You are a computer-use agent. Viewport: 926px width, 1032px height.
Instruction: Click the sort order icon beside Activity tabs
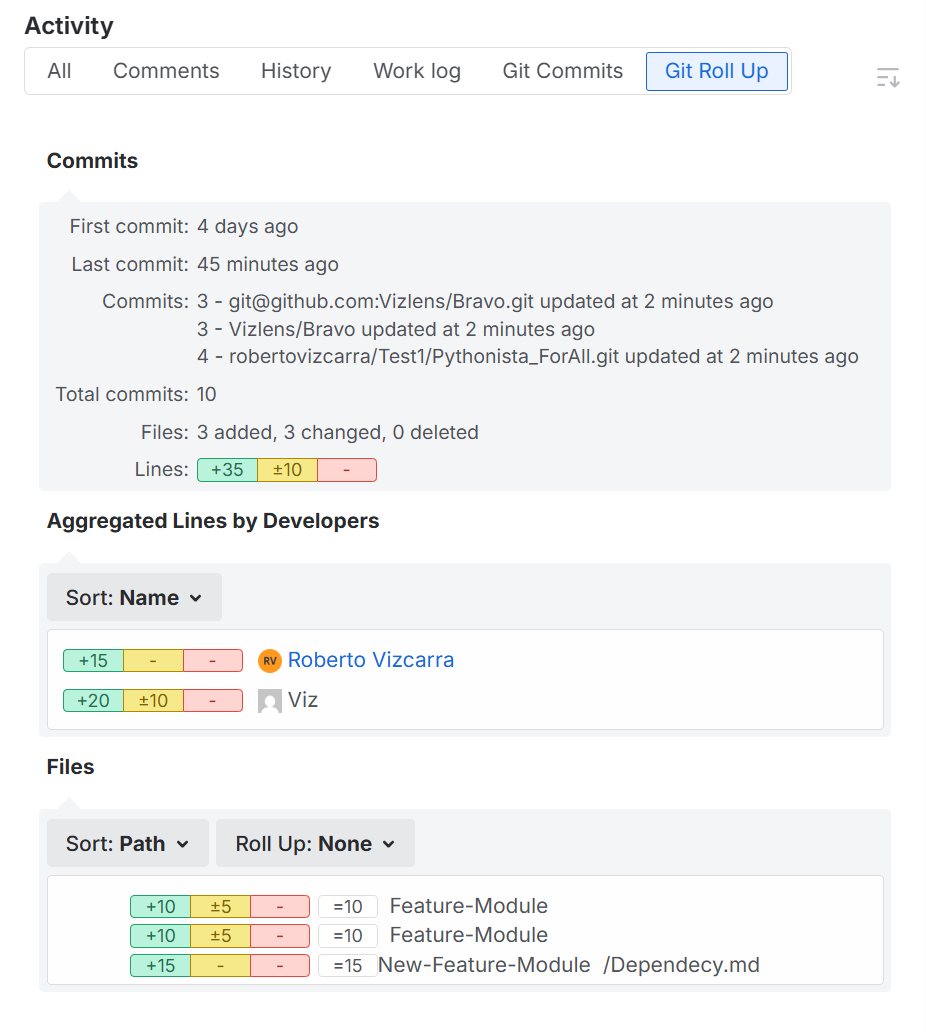pyautogui.click(x=888, y=77)
